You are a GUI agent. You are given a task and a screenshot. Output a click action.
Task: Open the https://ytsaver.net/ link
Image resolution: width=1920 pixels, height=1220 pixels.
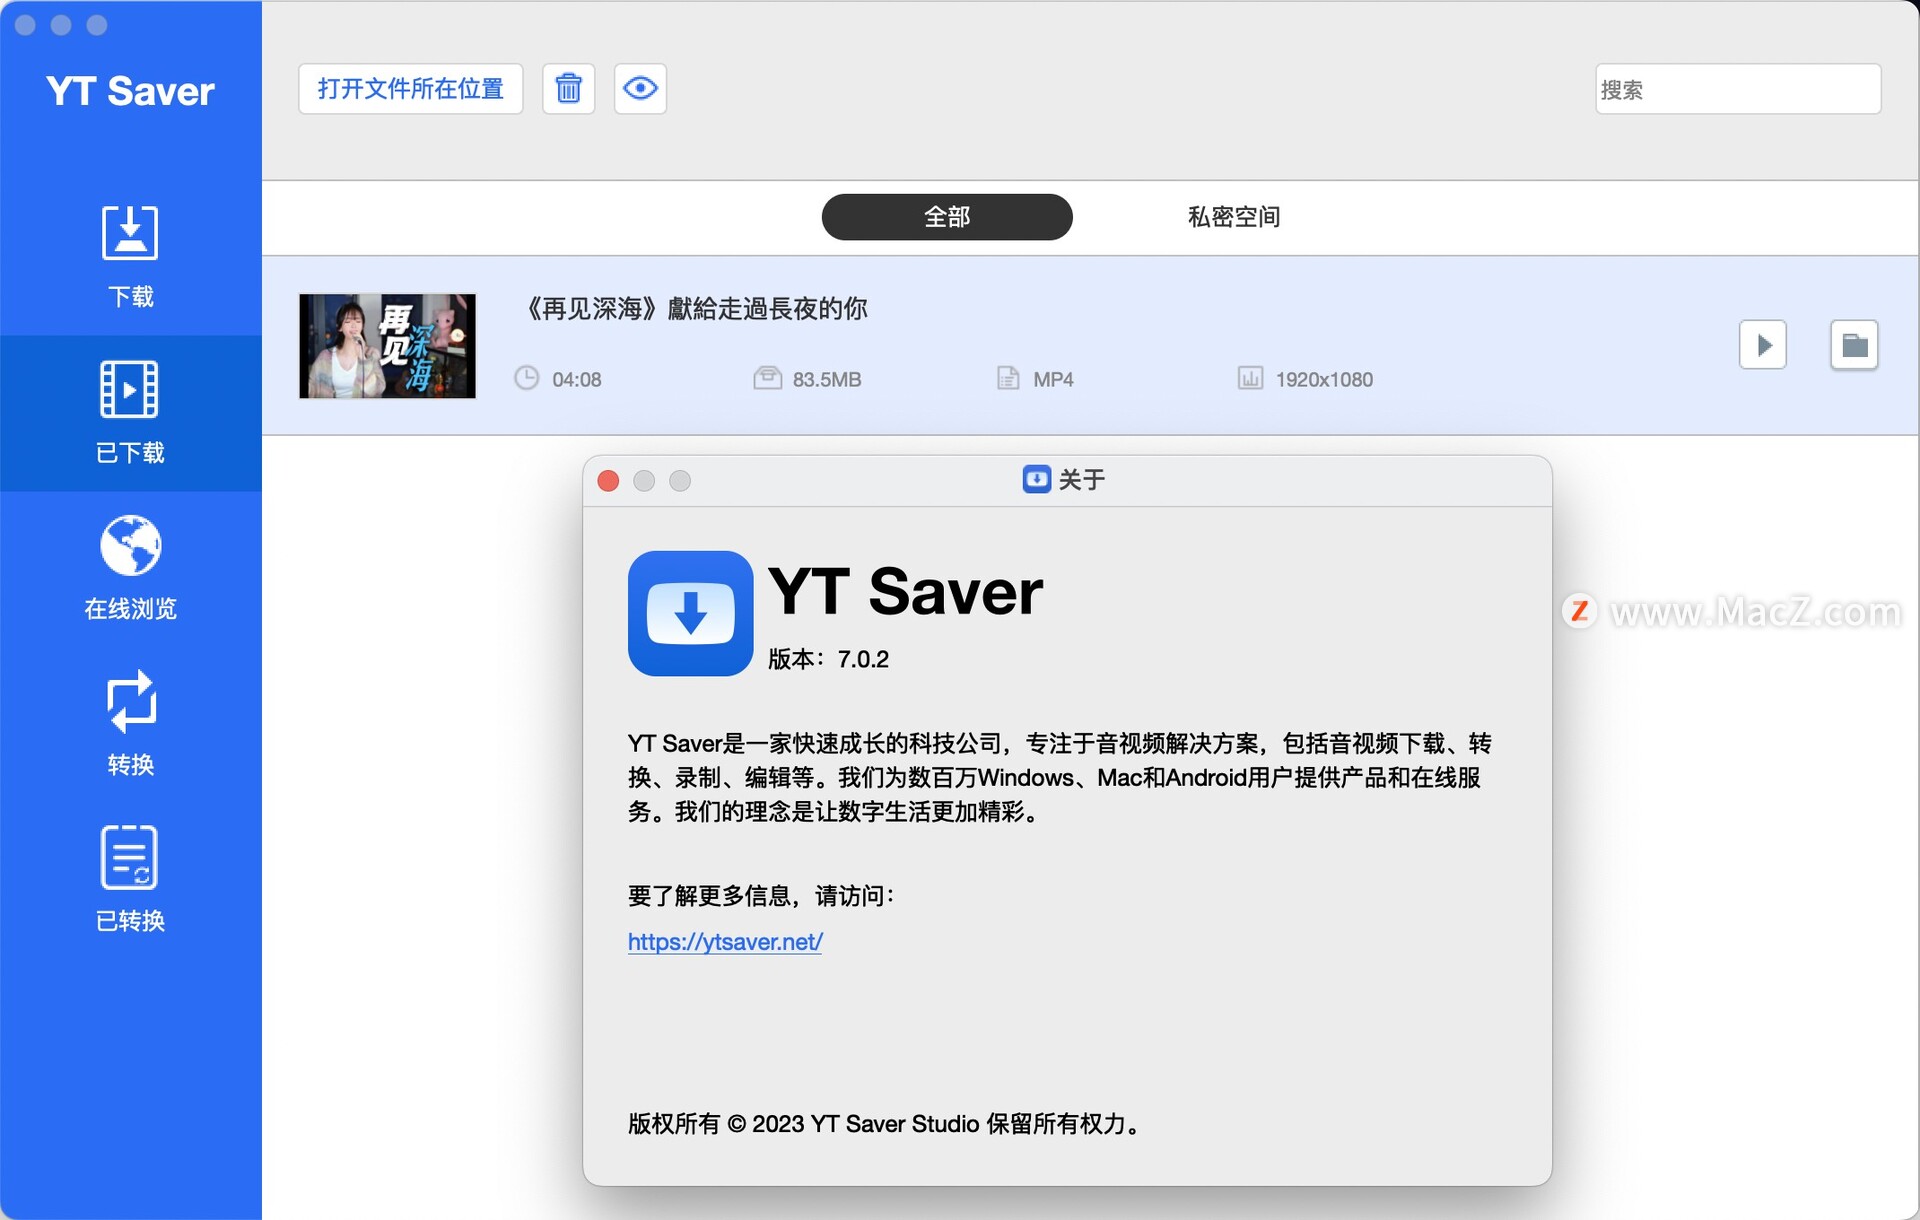pos(725,942)
